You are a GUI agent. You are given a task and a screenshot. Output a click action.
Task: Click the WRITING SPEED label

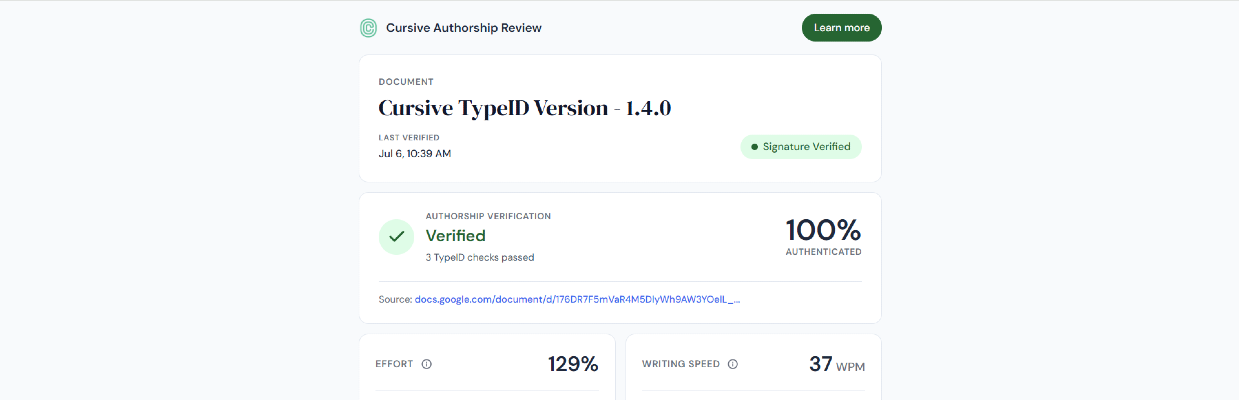coord(680,364)
